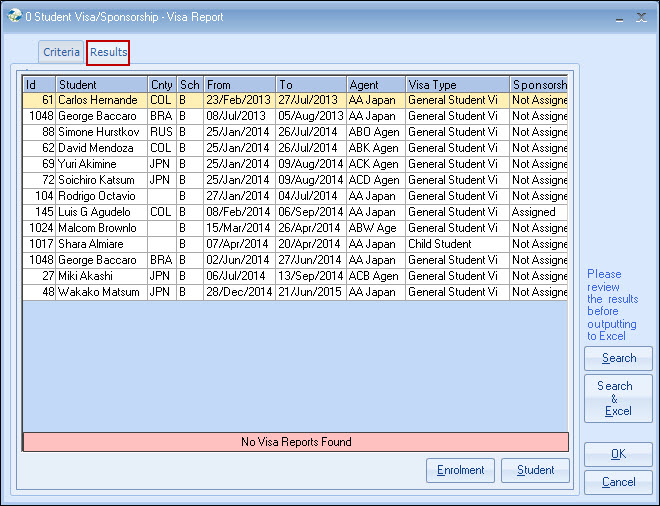Open the Results tab
The image size is (660, 506).
pyautogui.click(x=109, y=52)
